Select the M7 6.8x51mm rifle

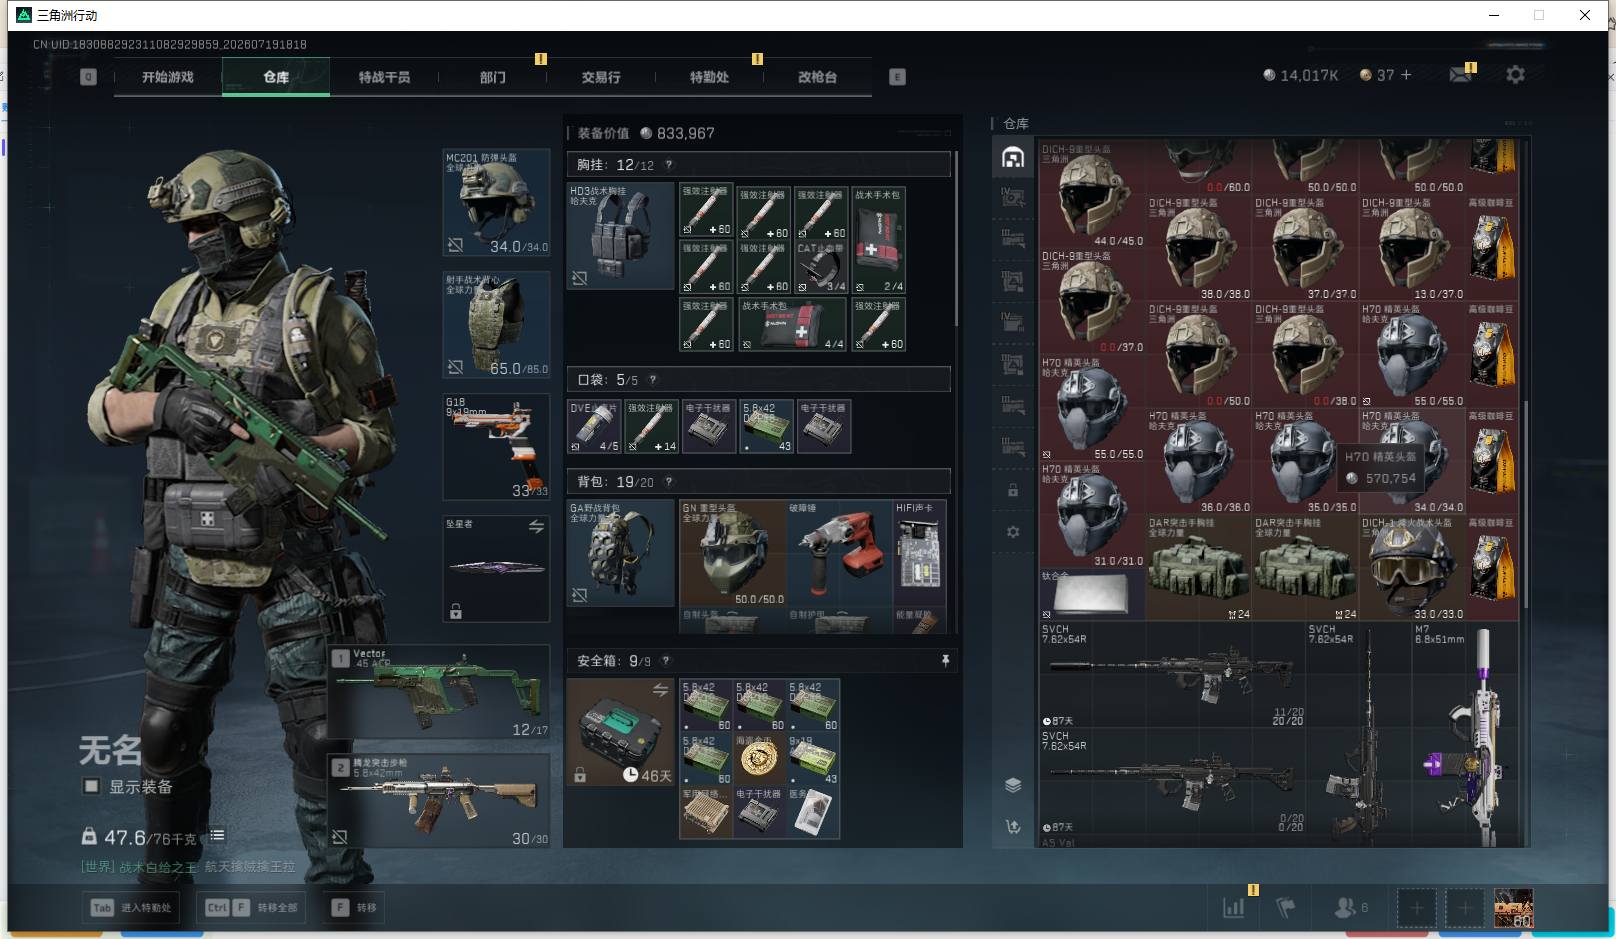[1465, 734]
